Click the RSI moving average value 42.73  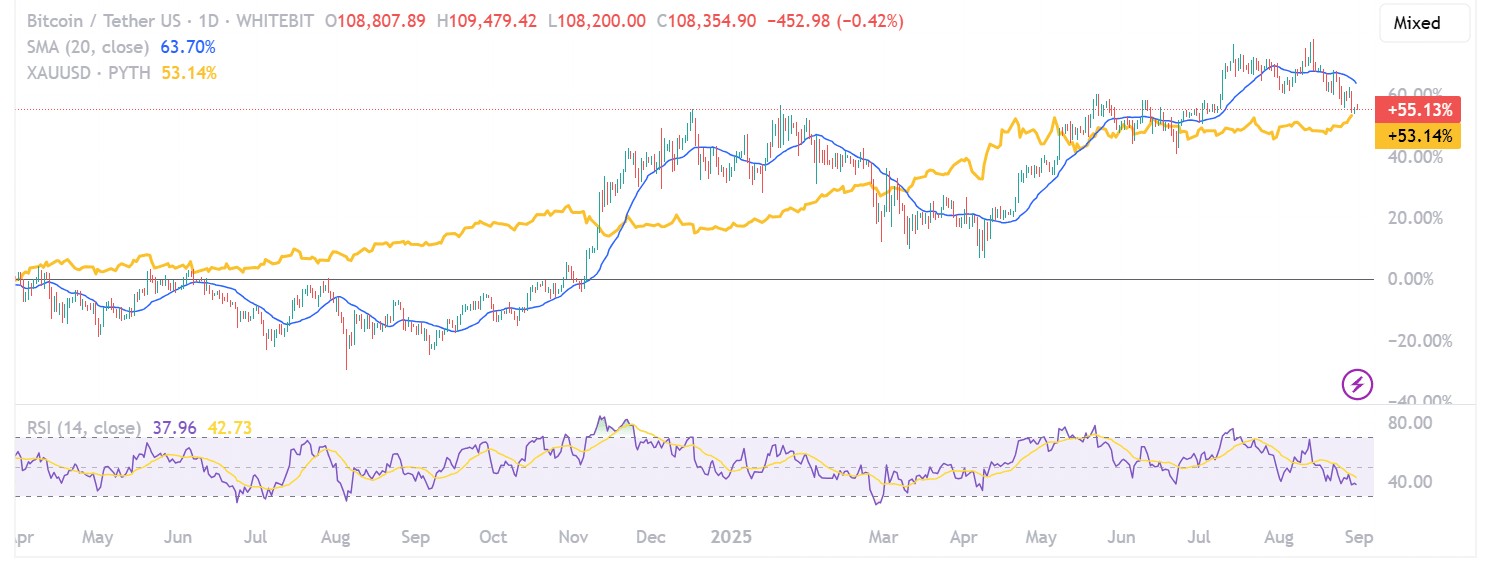point(229,428)
